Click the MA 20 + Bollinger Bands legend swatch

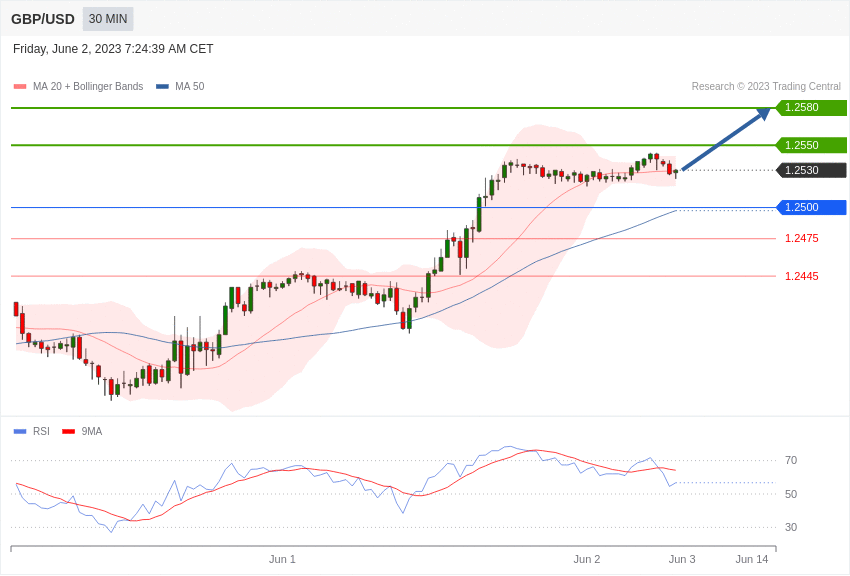[20, 86]
